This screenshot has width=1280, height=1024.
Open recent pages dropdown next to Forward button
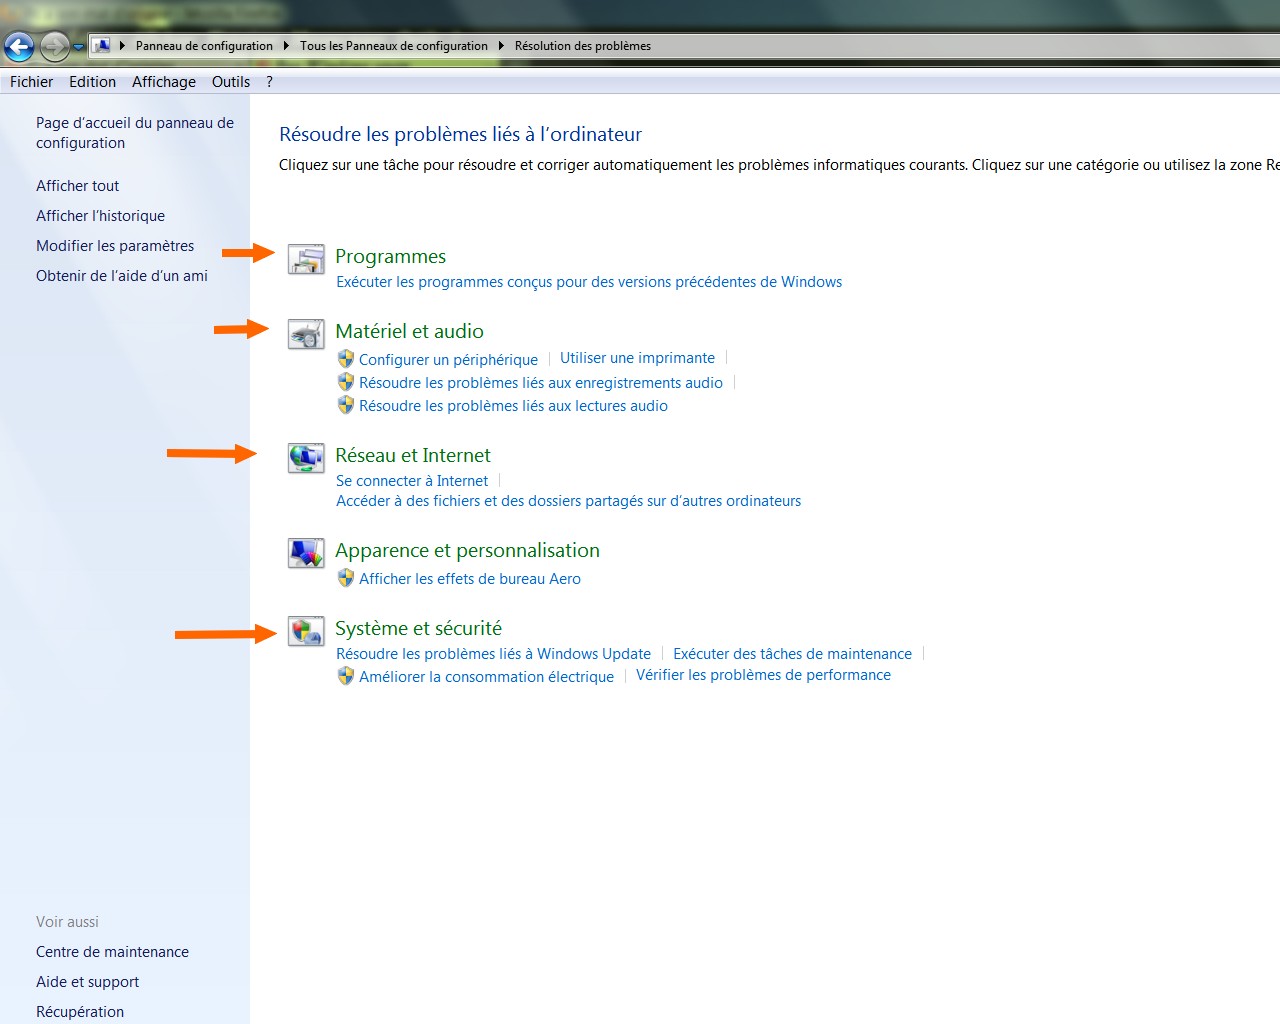[79, 47]
